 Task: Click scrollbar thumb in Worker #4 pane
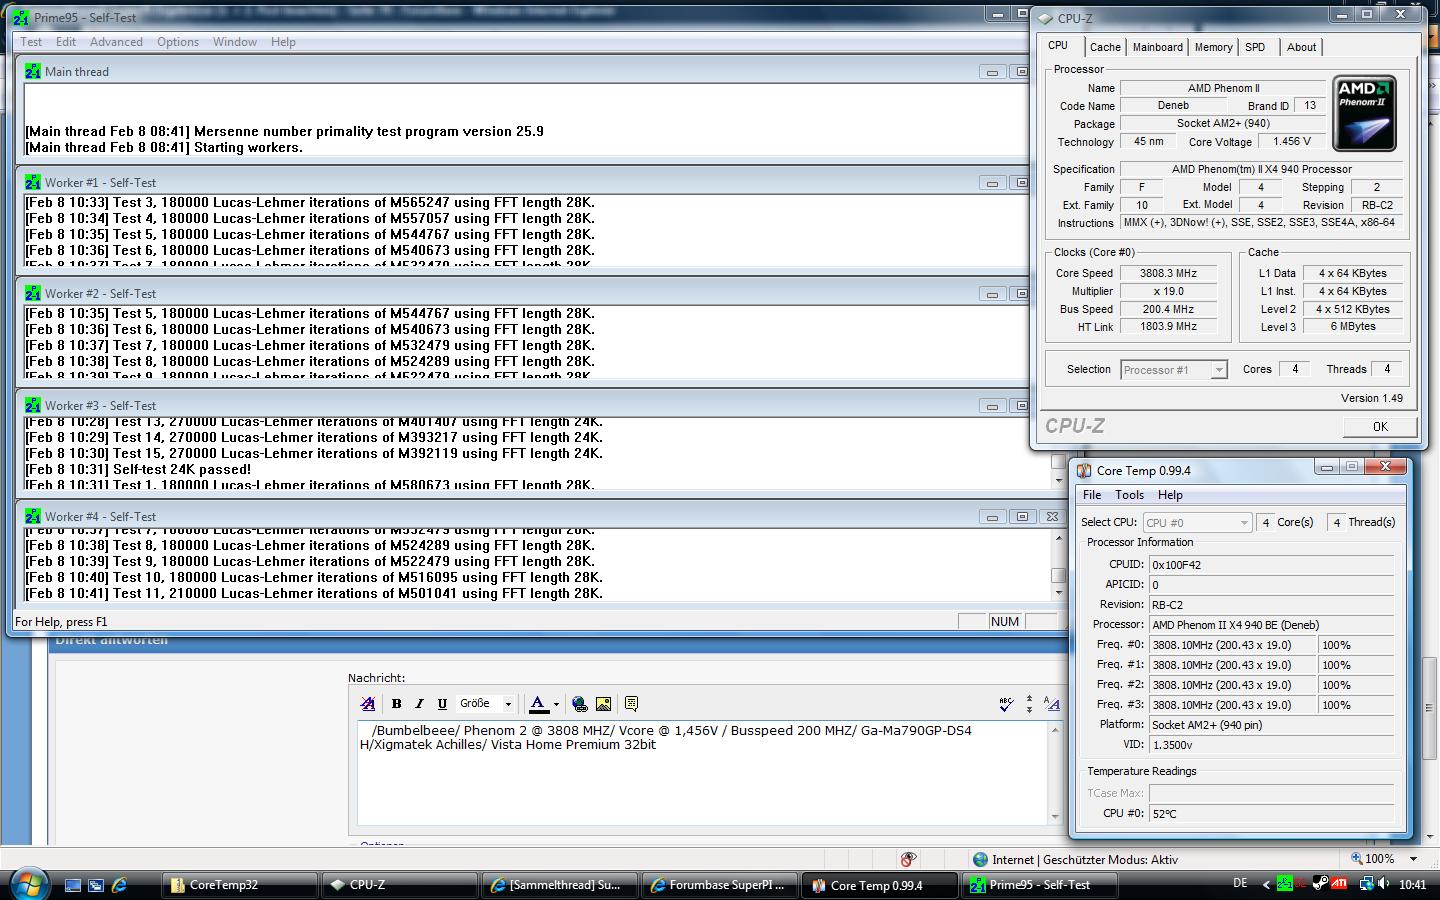(x=1058, y=575)
